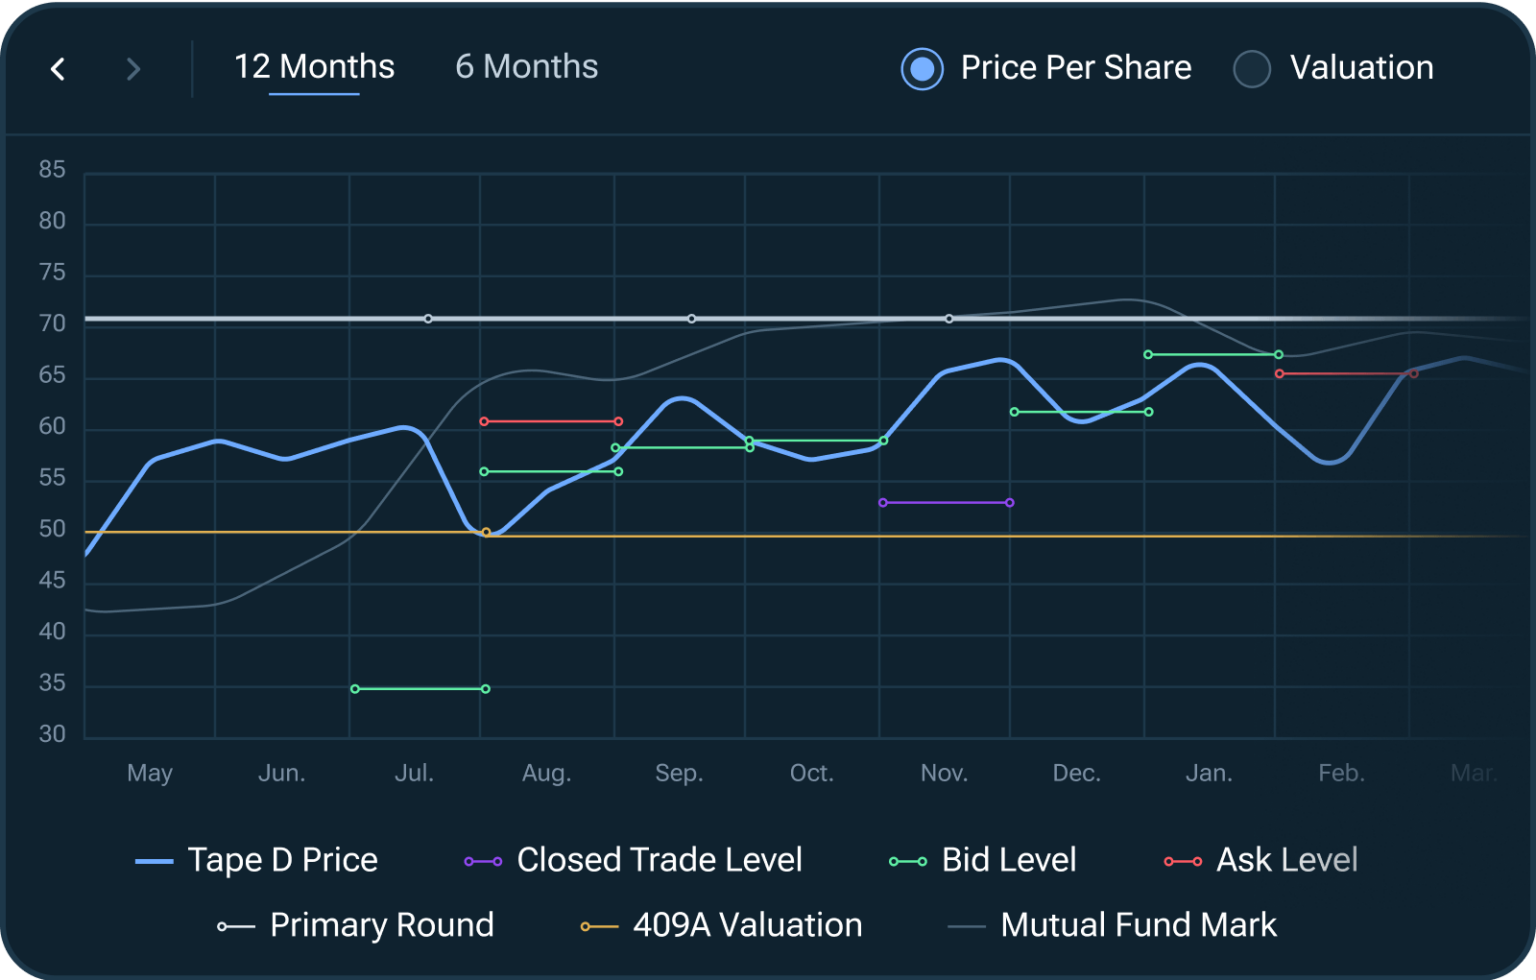This screenshot has width=1536, height=980.
Task: Select the Price Per Share radio button
Action: pyautogui.click(x=921, y=69)
